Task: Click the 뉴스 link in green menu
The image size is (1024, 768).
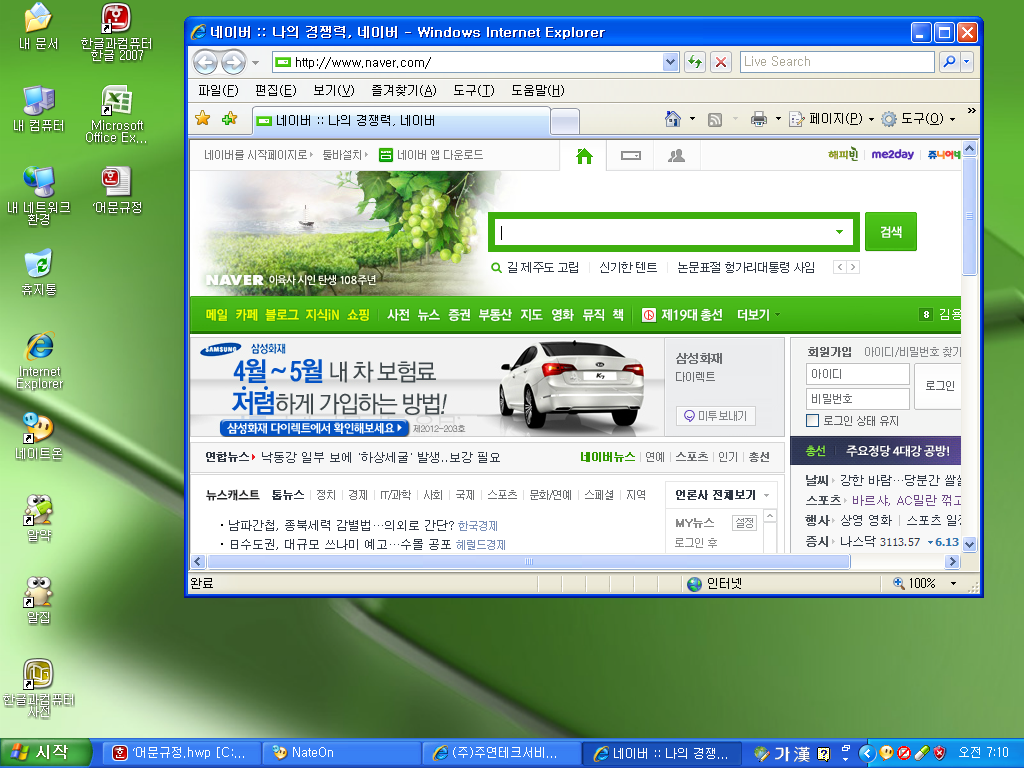Action: click(428, 315)
